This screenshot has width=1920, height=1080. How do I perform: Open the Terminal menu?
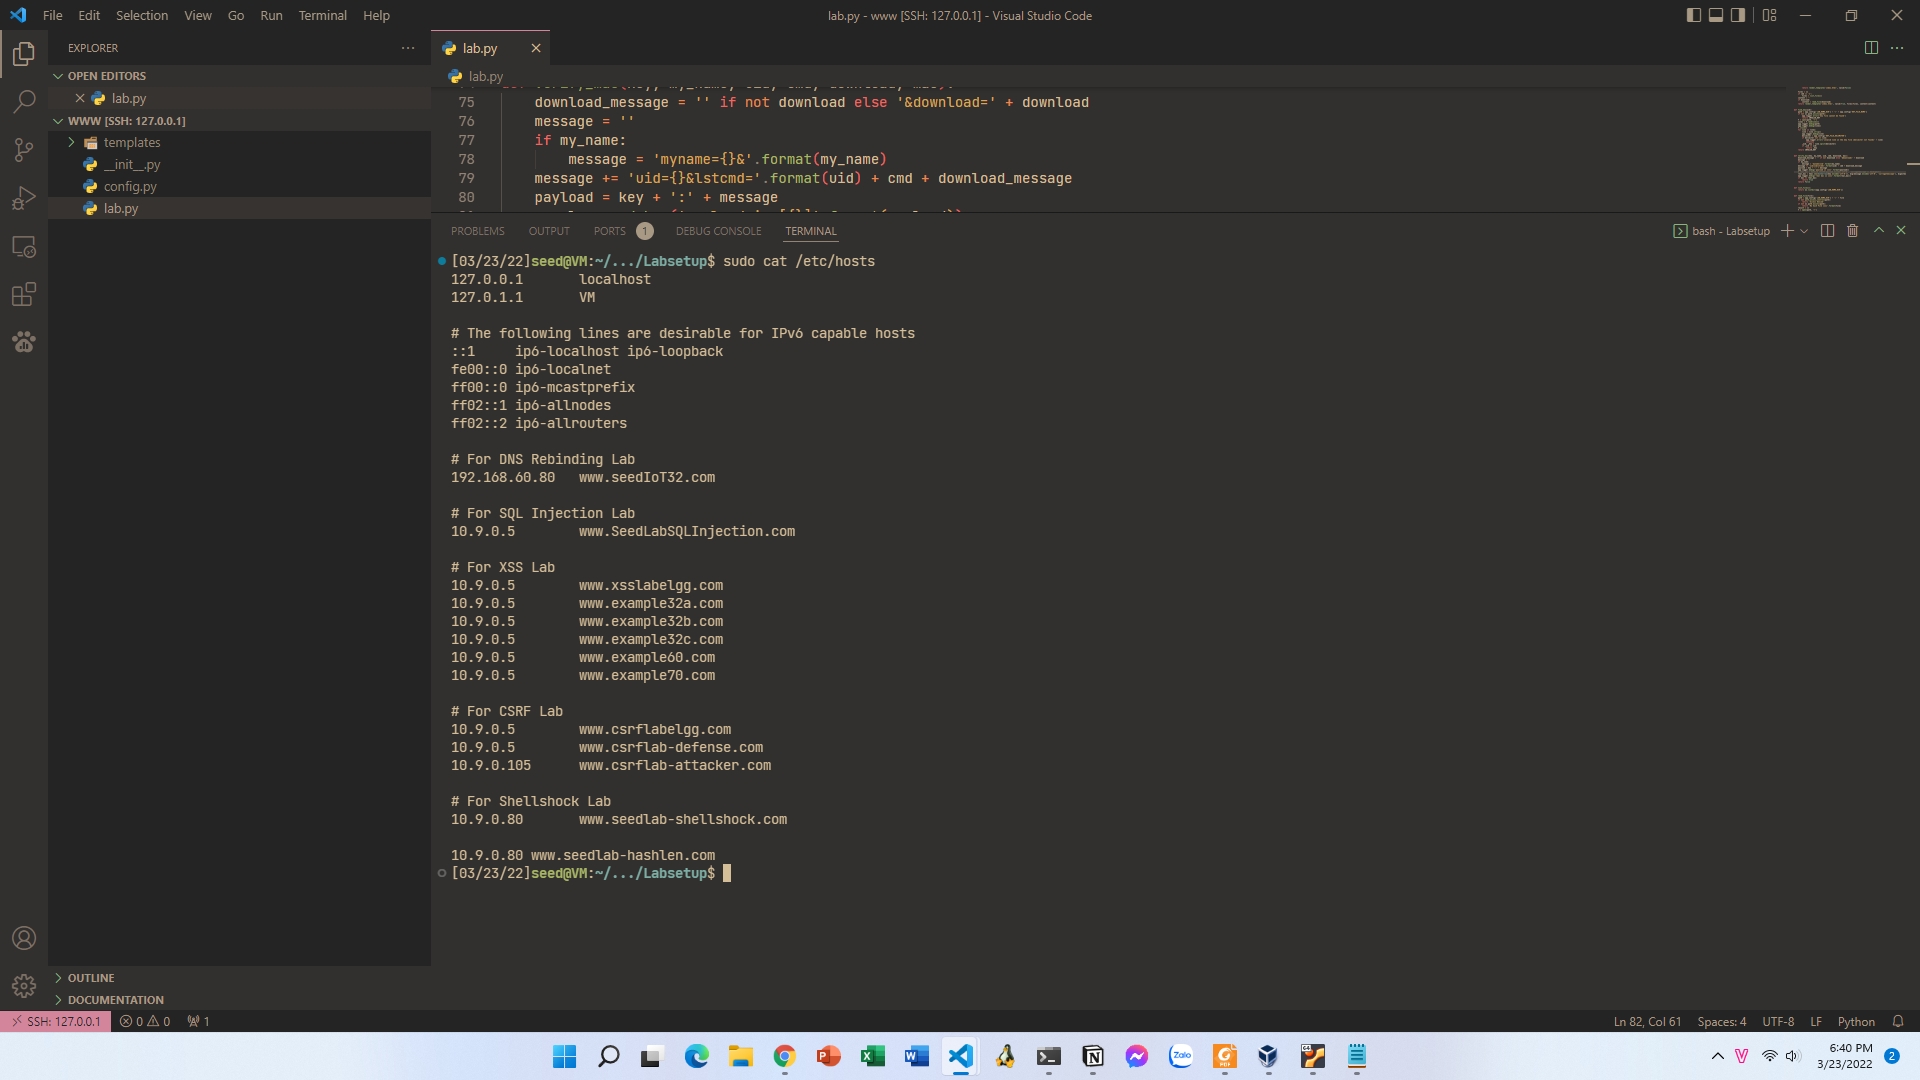(322, 15)
